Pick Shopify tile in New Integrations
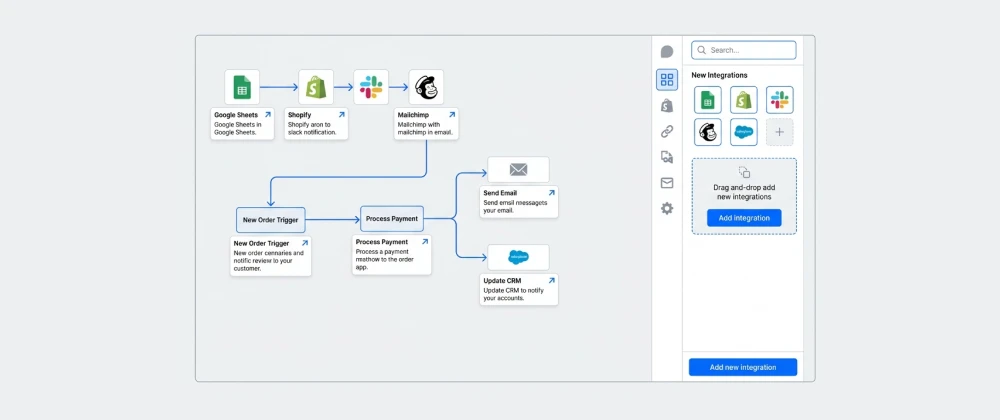 point(744,100)
